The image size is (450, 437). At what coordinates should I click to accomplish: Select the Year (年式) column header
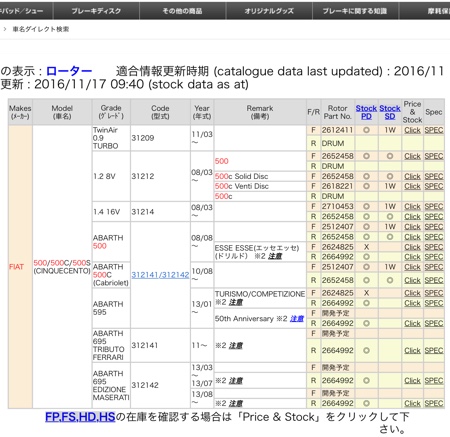pyautogui.click(x=202, y=112)
